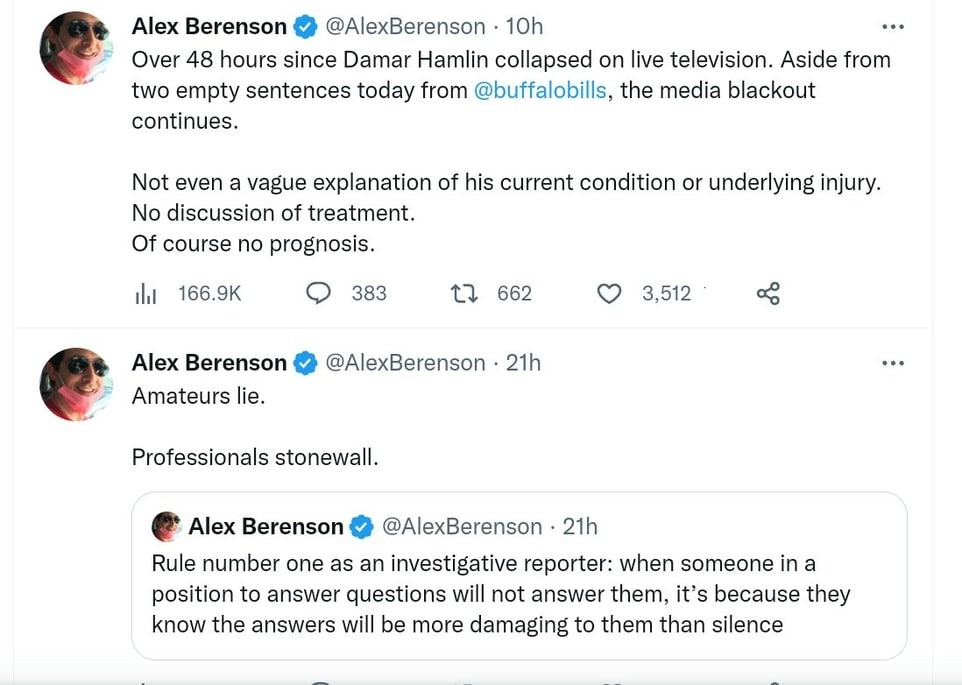Screen dimensions: 962x685
Task: Click Alex Berenson name on second tweet
Action: (x=209, y=363)
